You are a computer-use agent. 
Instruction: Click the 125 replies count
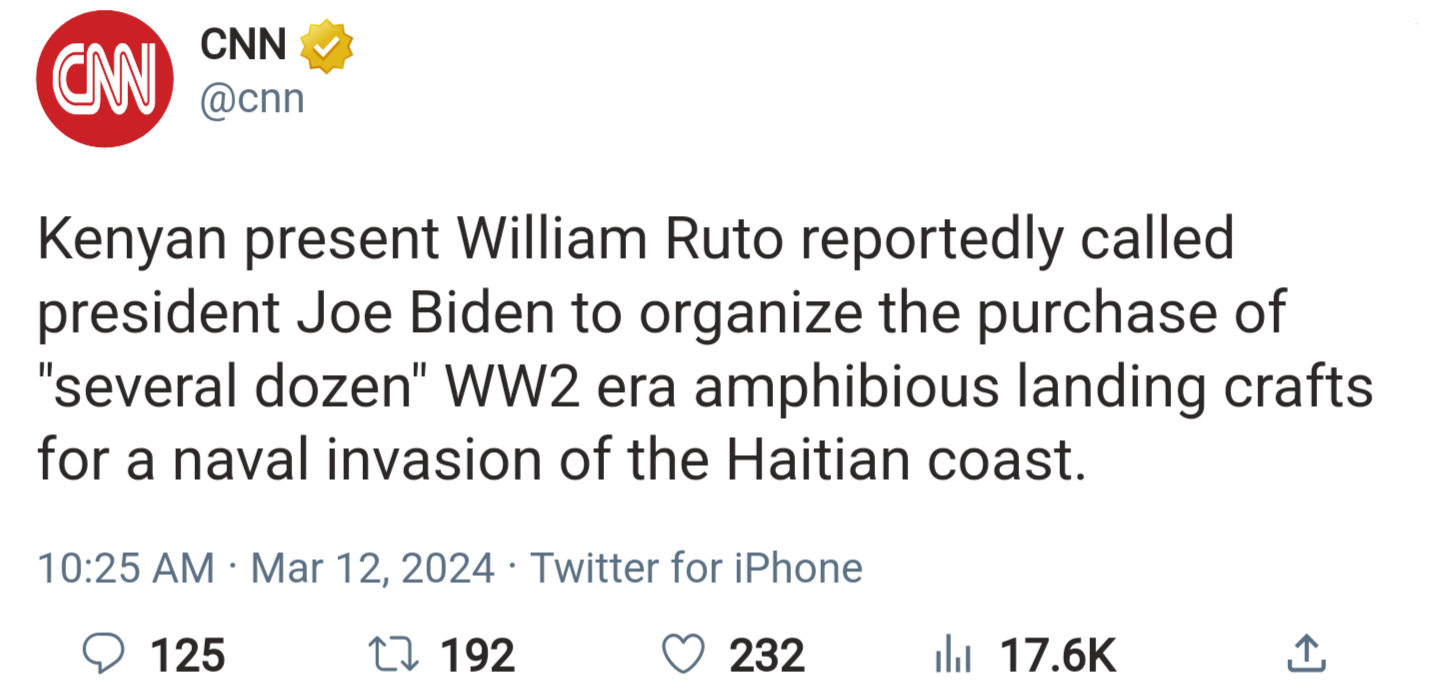pos(187,656)
